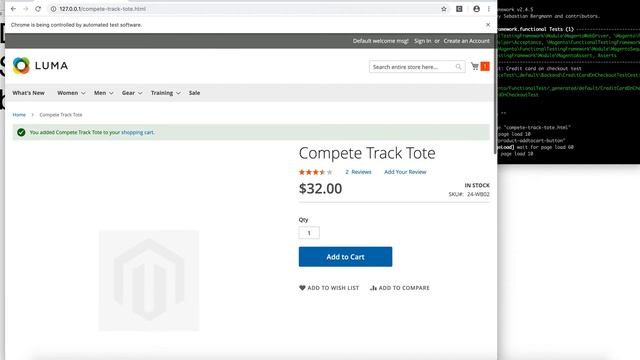The height and width of the screenshot is (360, 640).
Task: Open the shopping cart icon
Action: point(475,66)
